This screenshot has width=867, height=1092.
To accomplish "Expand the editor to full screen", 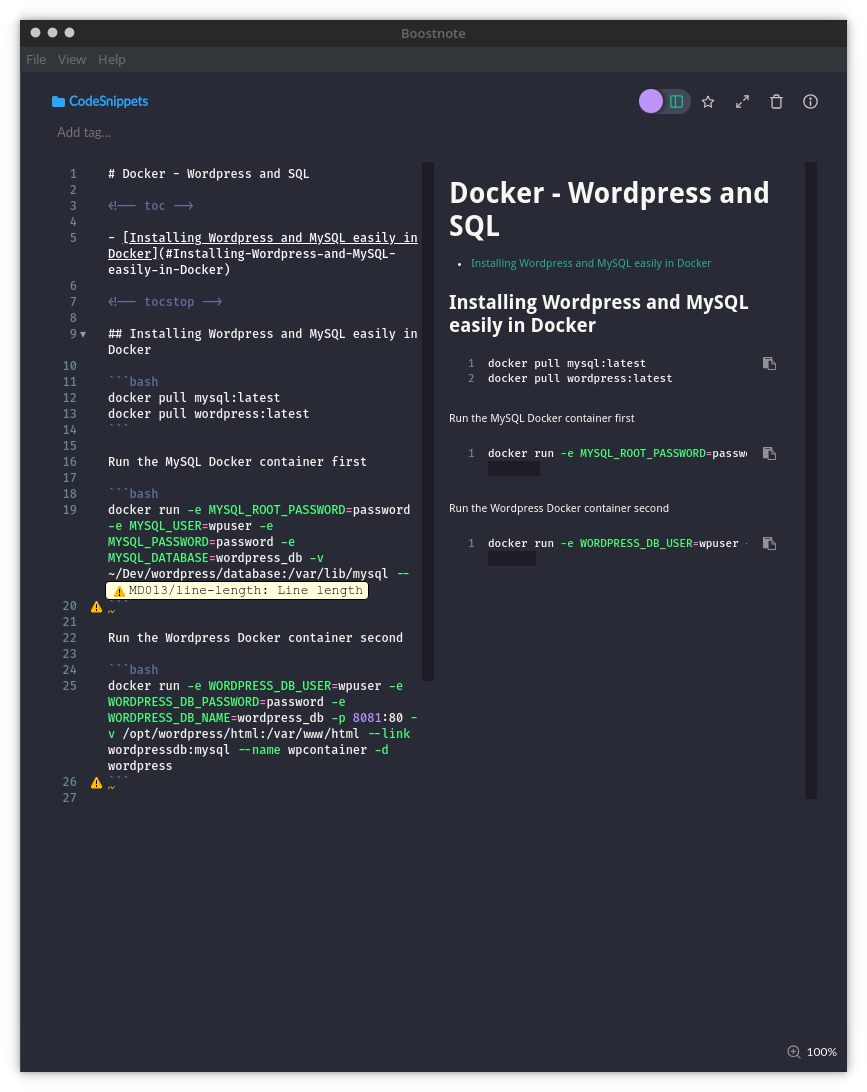I will (x=742, y=102).
